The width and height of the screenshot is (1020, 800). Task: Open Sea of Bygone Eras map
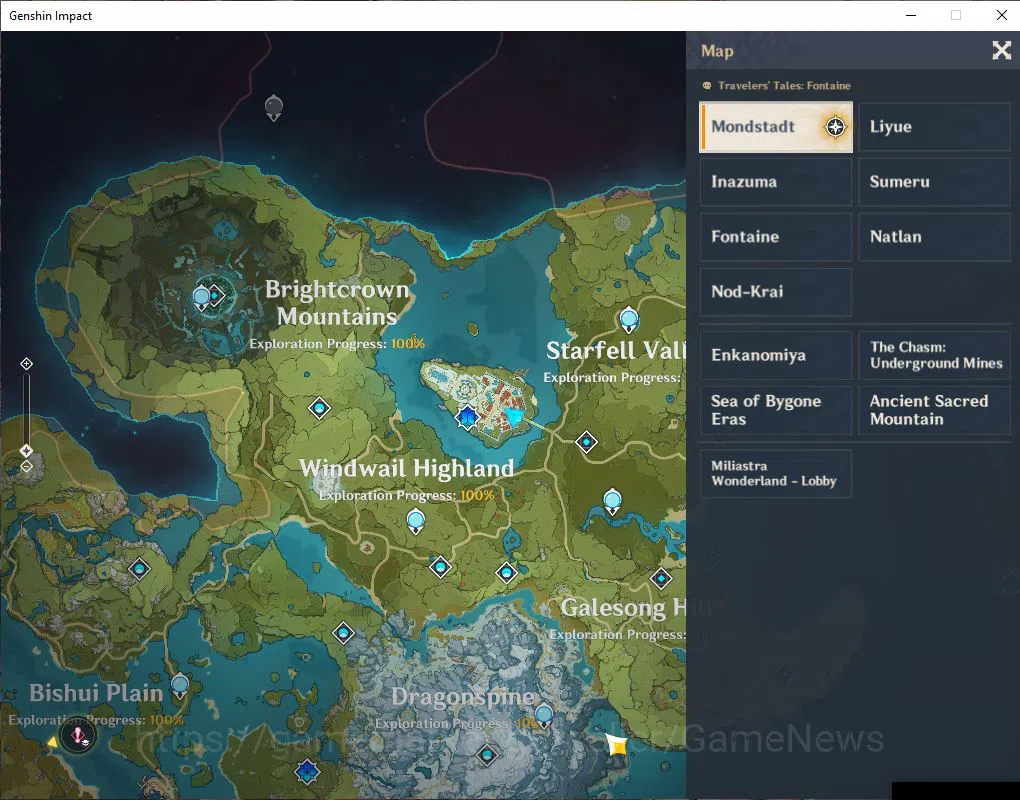pos(775,410)
